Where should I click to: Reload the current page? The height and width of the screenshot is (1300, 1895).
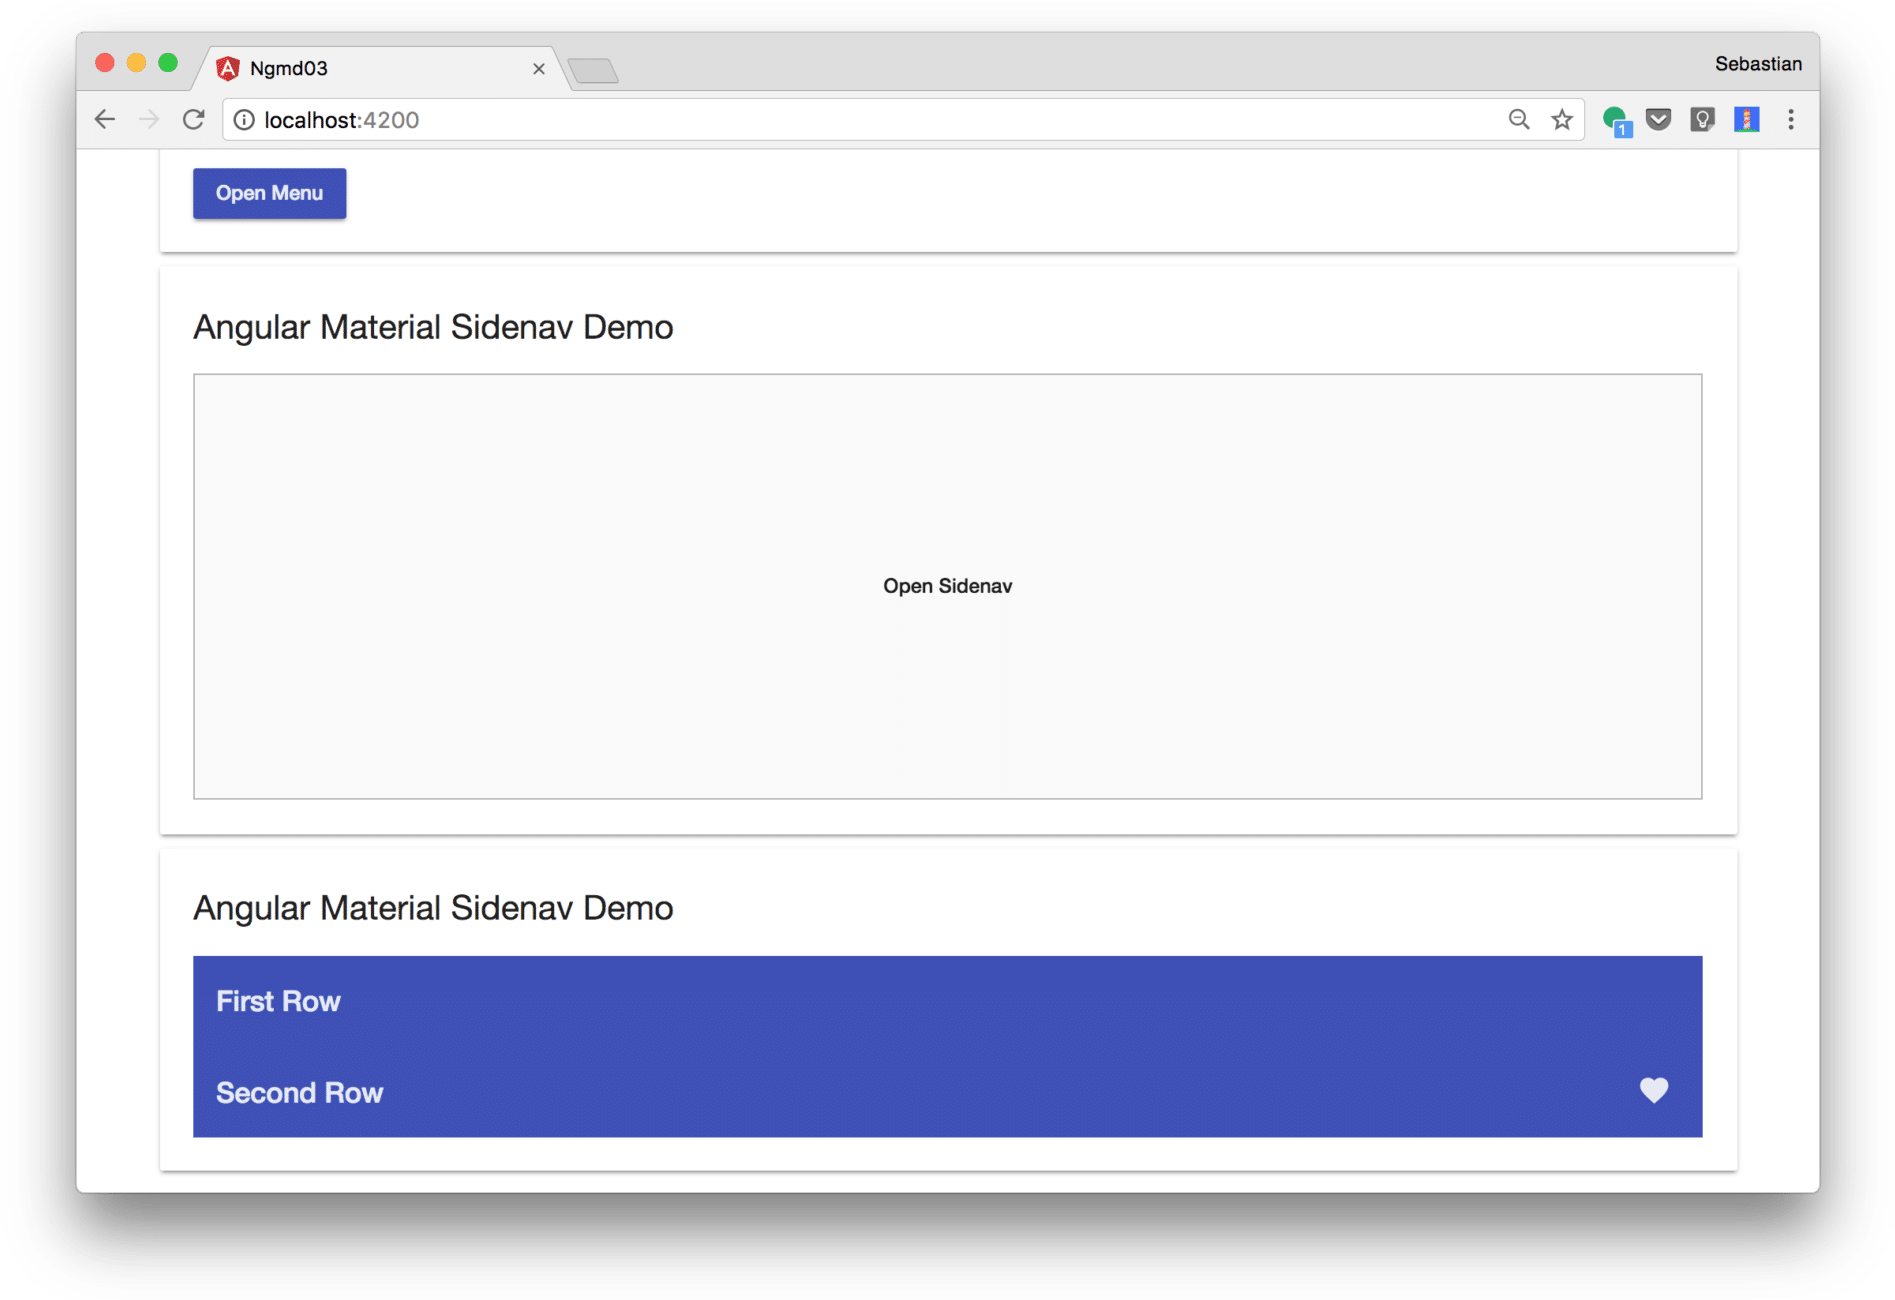coord(193,120)
